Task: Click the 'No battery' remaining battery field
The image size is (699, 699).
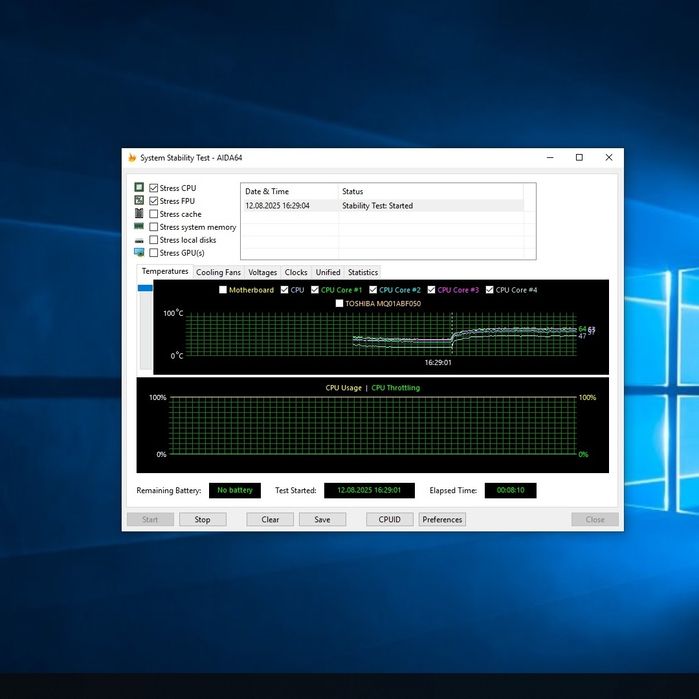Action: [235, 490]
